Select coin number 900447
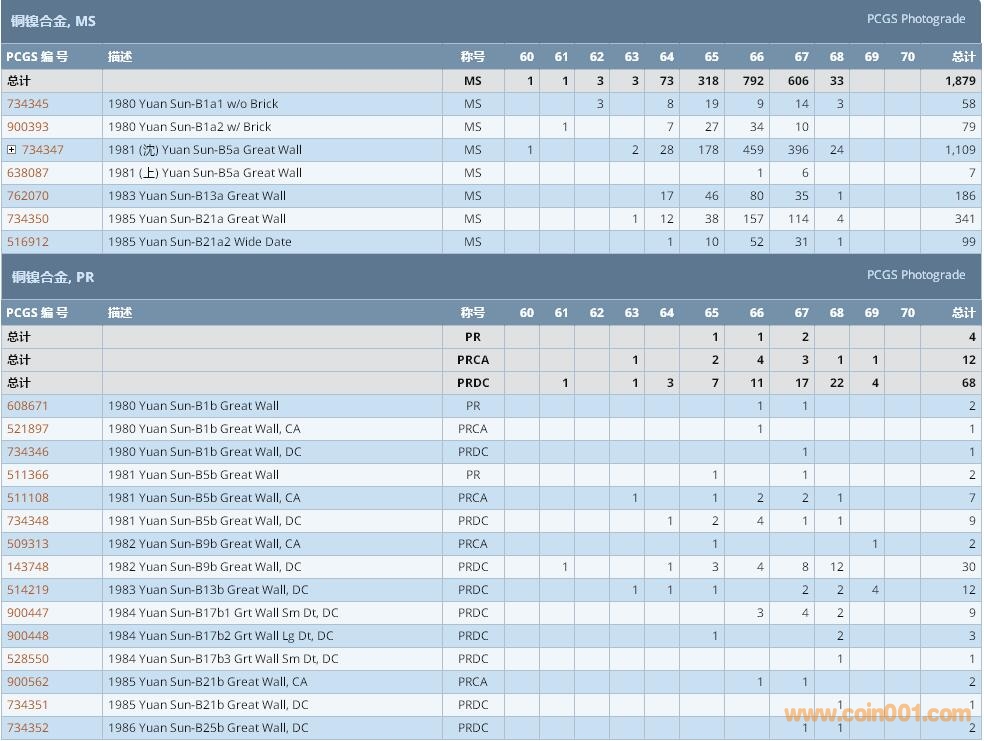984x741 pixels. point(28,613)
